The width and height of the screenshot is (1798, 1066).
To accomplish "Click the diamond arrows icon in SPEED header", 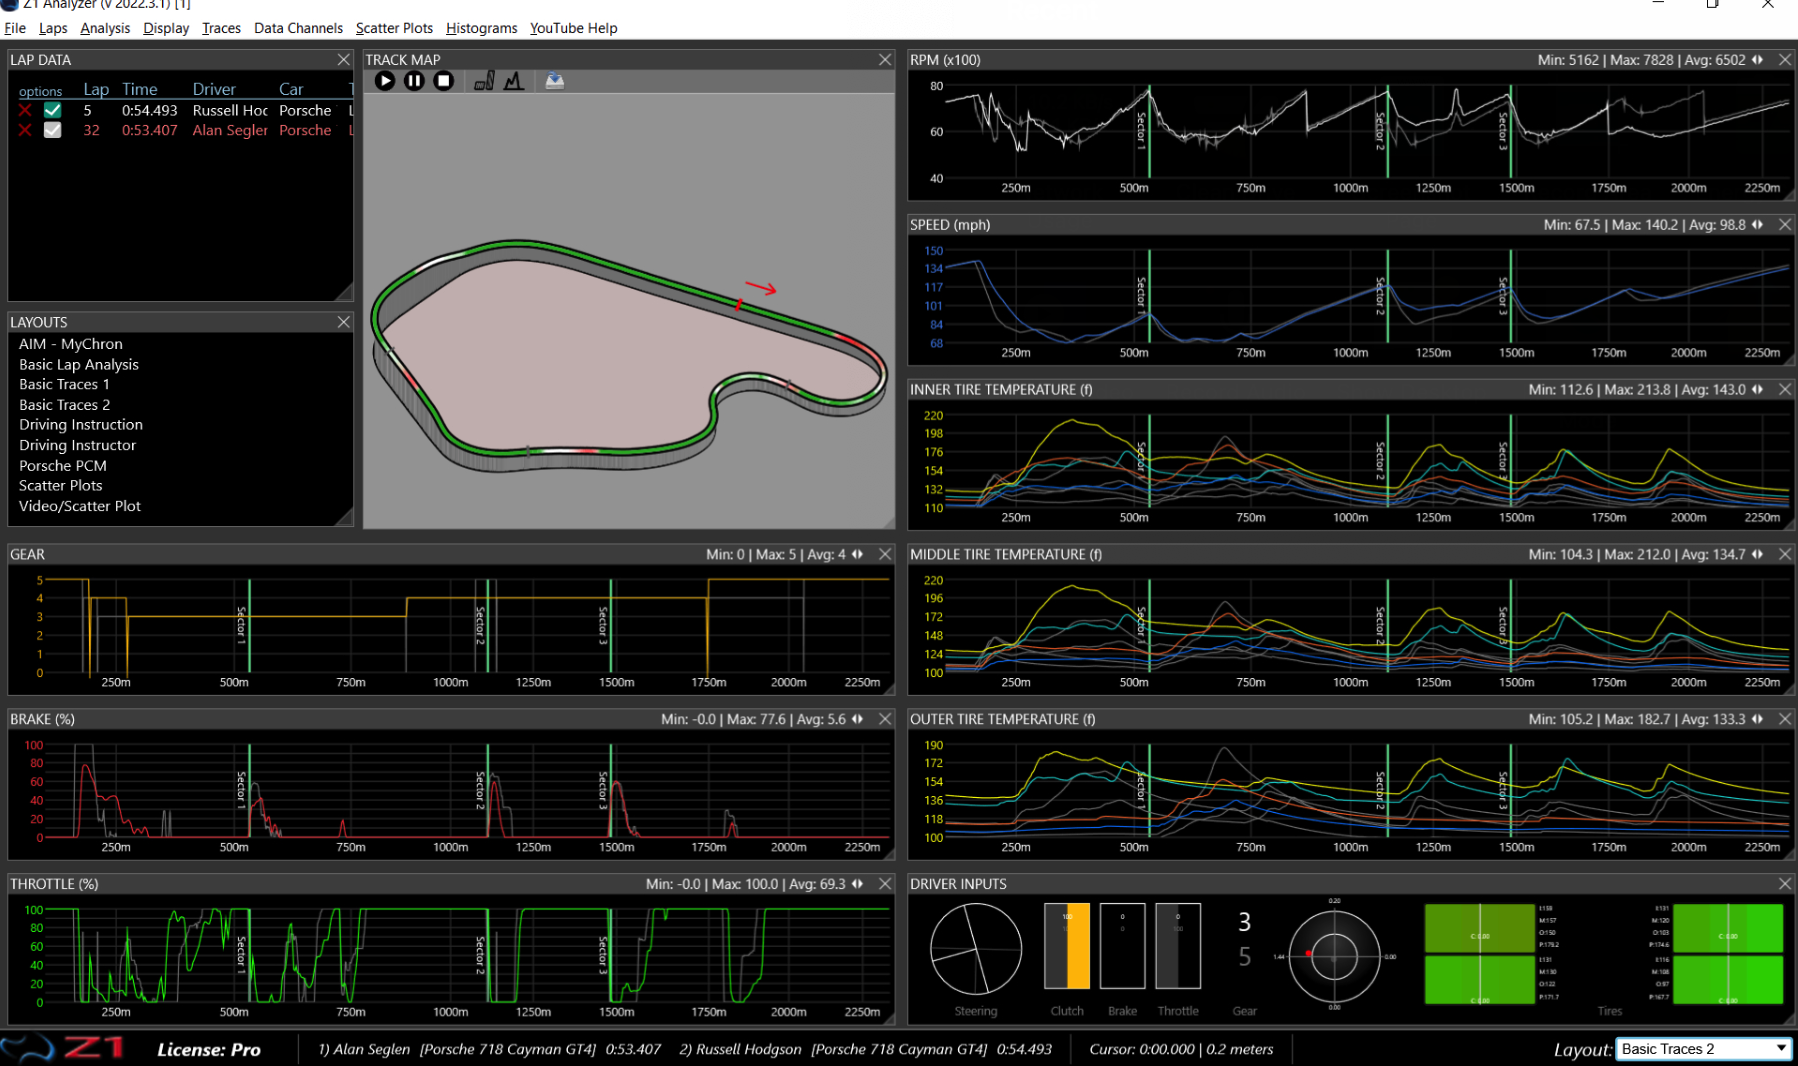I will coord(1757,225).
